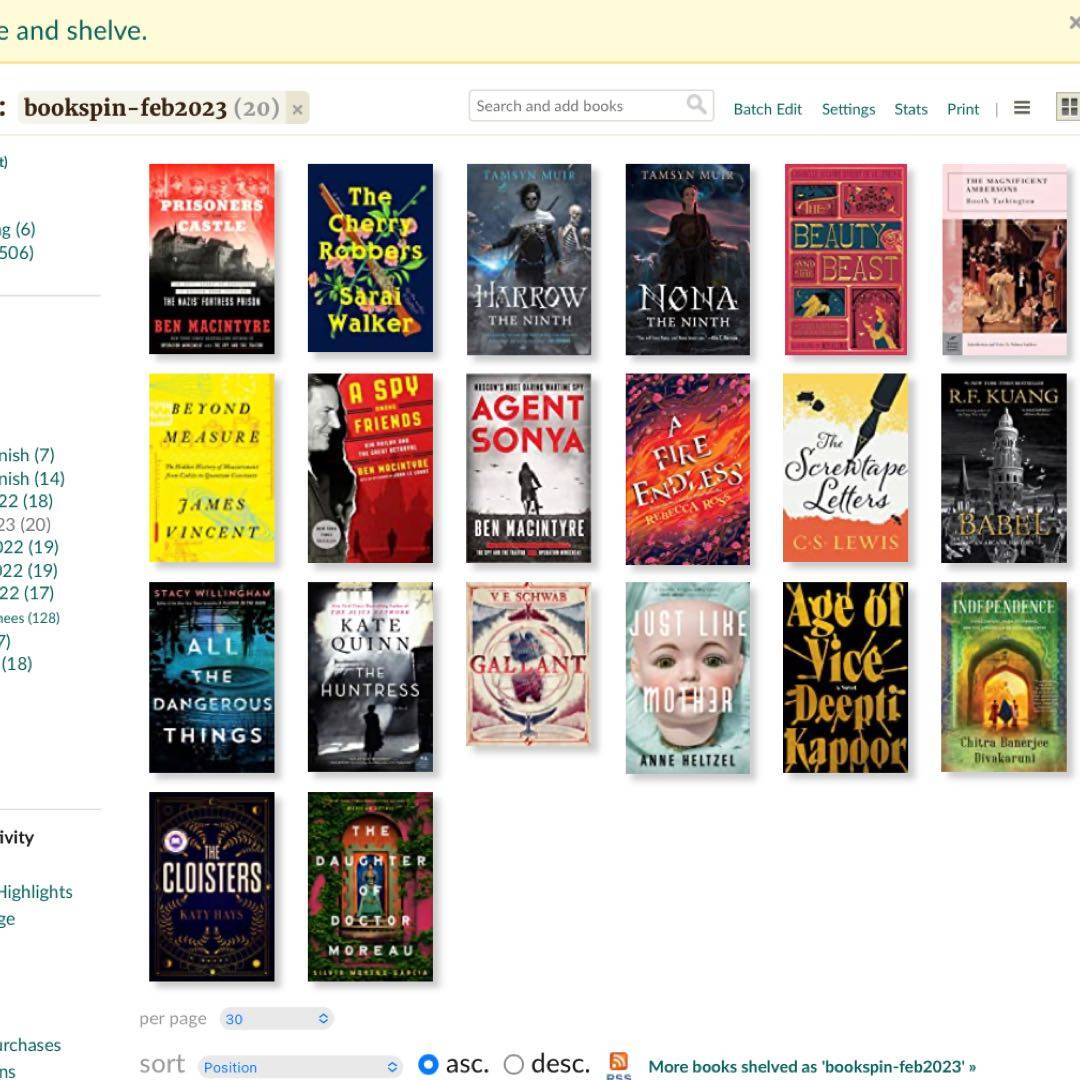
Task: Open Beauty and the Beast cover
Action: (x=846, y=259)
